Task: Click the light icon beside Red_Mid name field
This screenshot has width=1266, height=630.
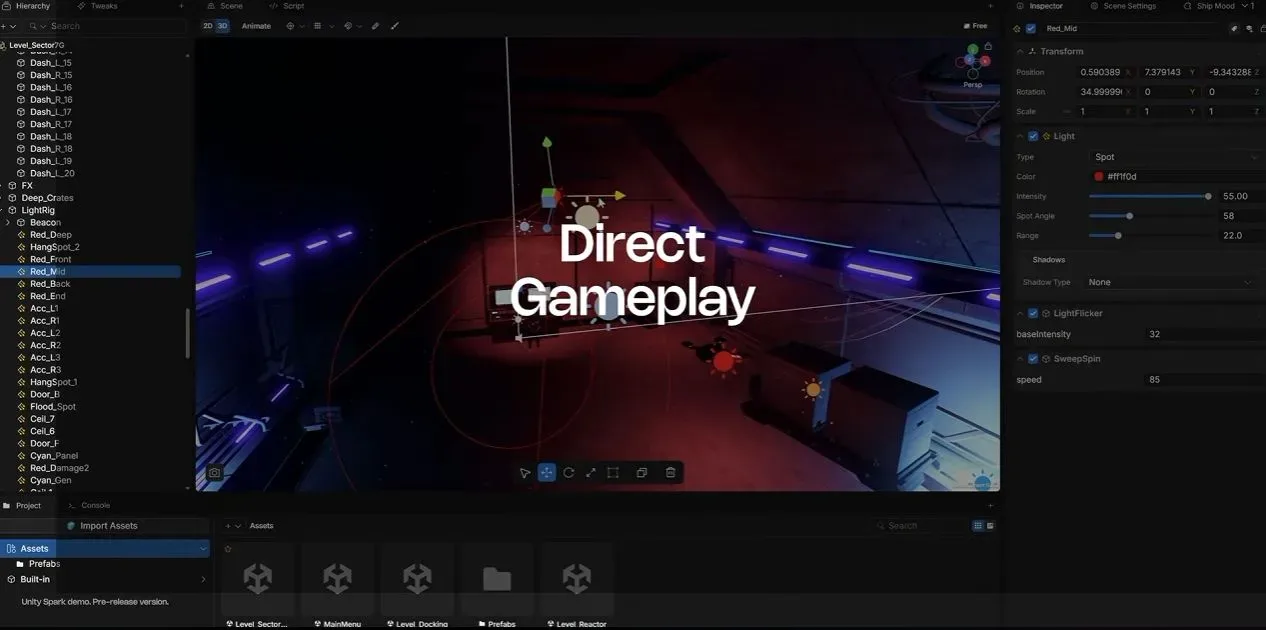Action: coord(1017,29)
